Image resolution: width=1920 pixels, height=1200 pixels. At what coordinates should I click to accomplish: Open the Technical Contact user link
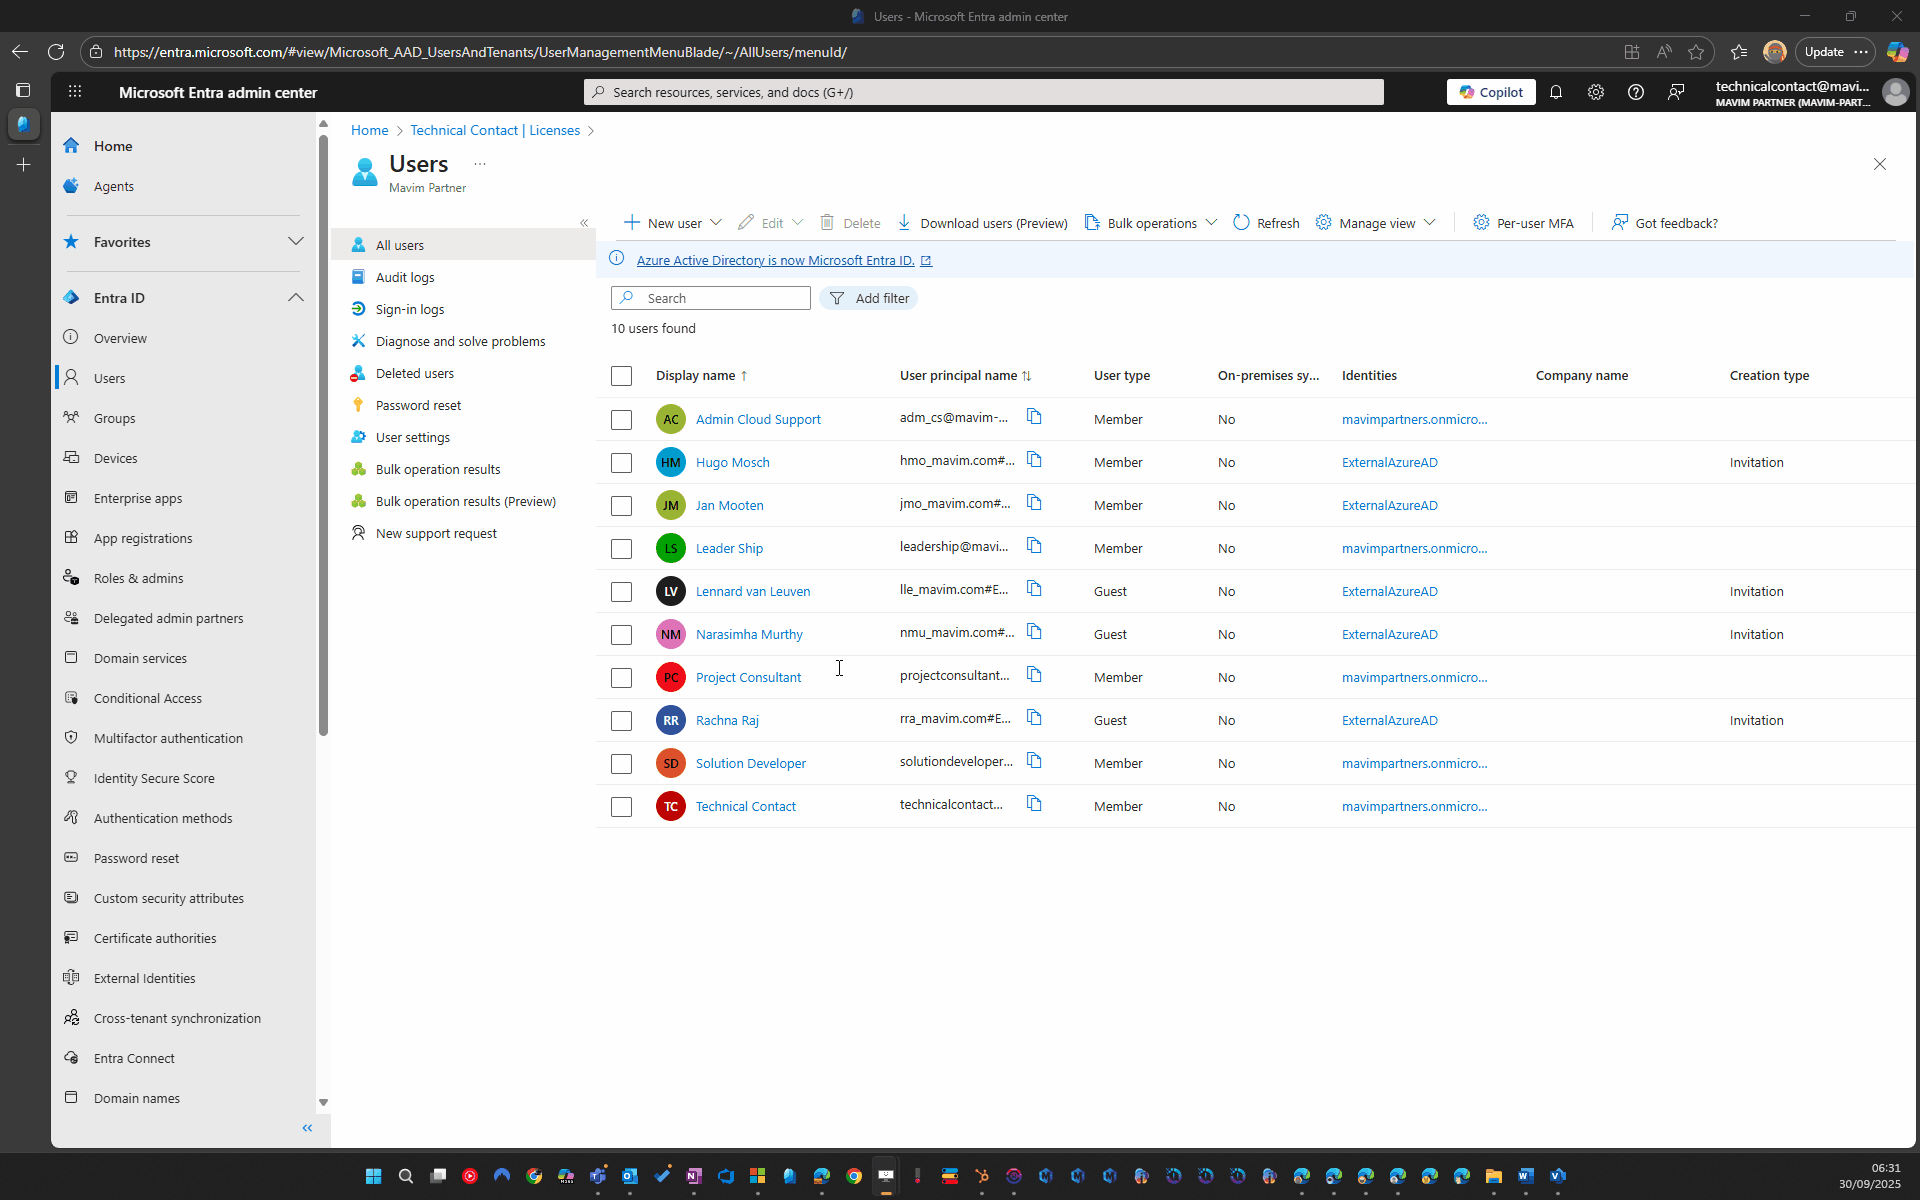[x=745, y=806]
